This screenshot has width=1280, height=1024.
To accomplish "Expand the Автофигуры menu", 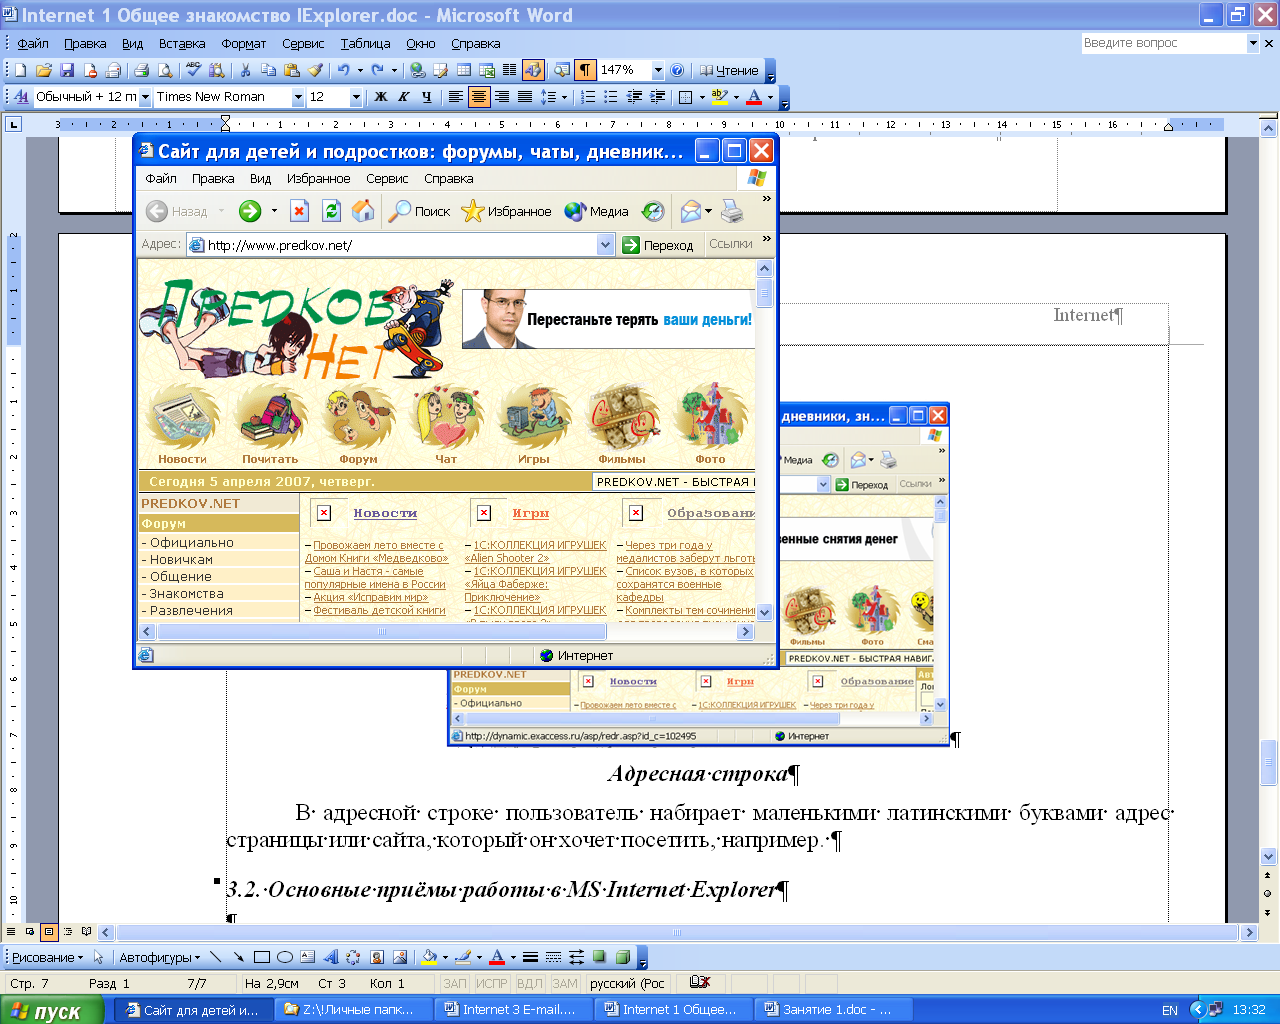I will [x=159, y=957].
